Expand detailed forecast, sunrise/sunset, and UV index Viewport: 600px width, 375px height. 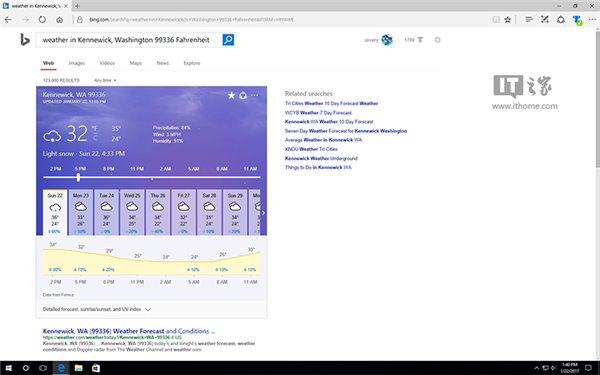97,309
